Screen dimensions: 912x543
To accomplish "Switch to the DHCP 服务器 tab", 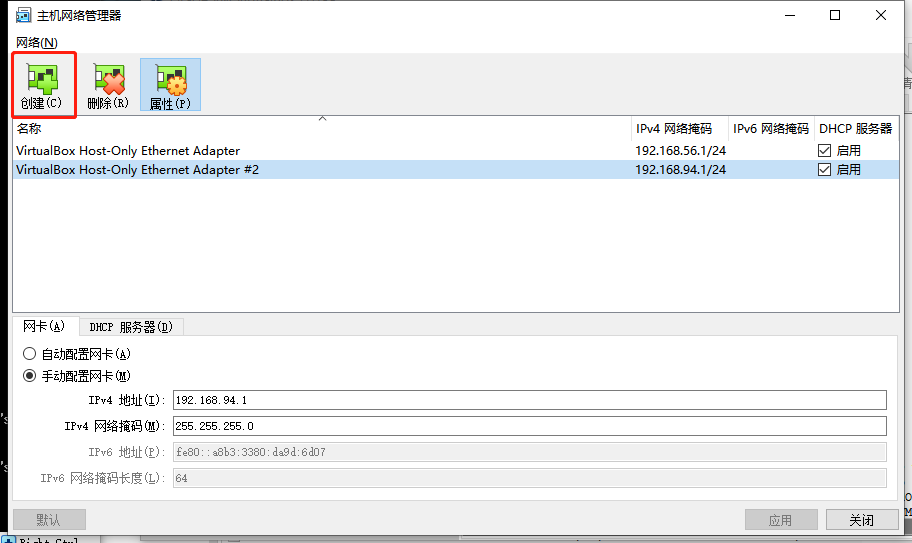I will 130,327.
